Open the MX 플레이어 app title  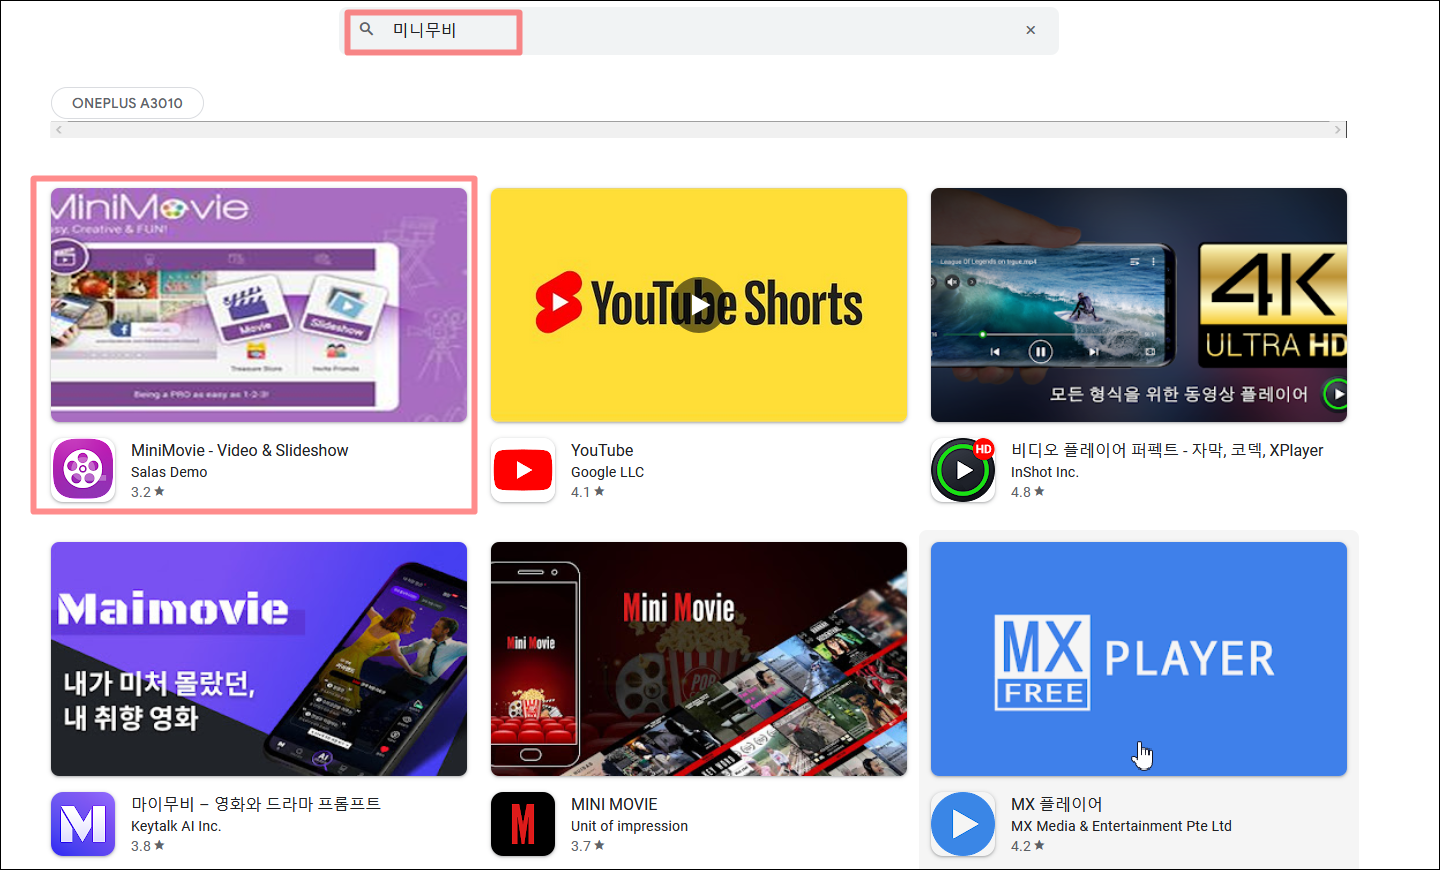[1057, 804]
